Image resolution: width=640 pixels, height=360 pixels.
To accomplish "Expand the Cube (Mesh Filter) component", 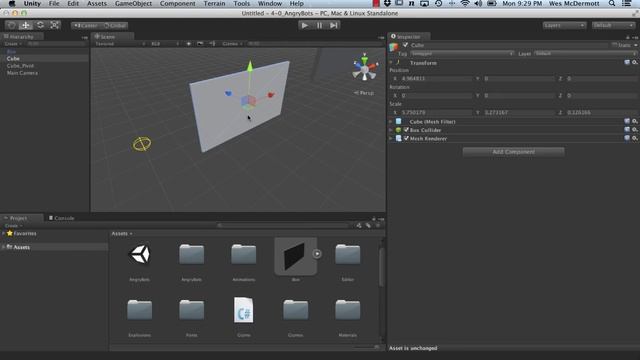I will coord(391,122).
